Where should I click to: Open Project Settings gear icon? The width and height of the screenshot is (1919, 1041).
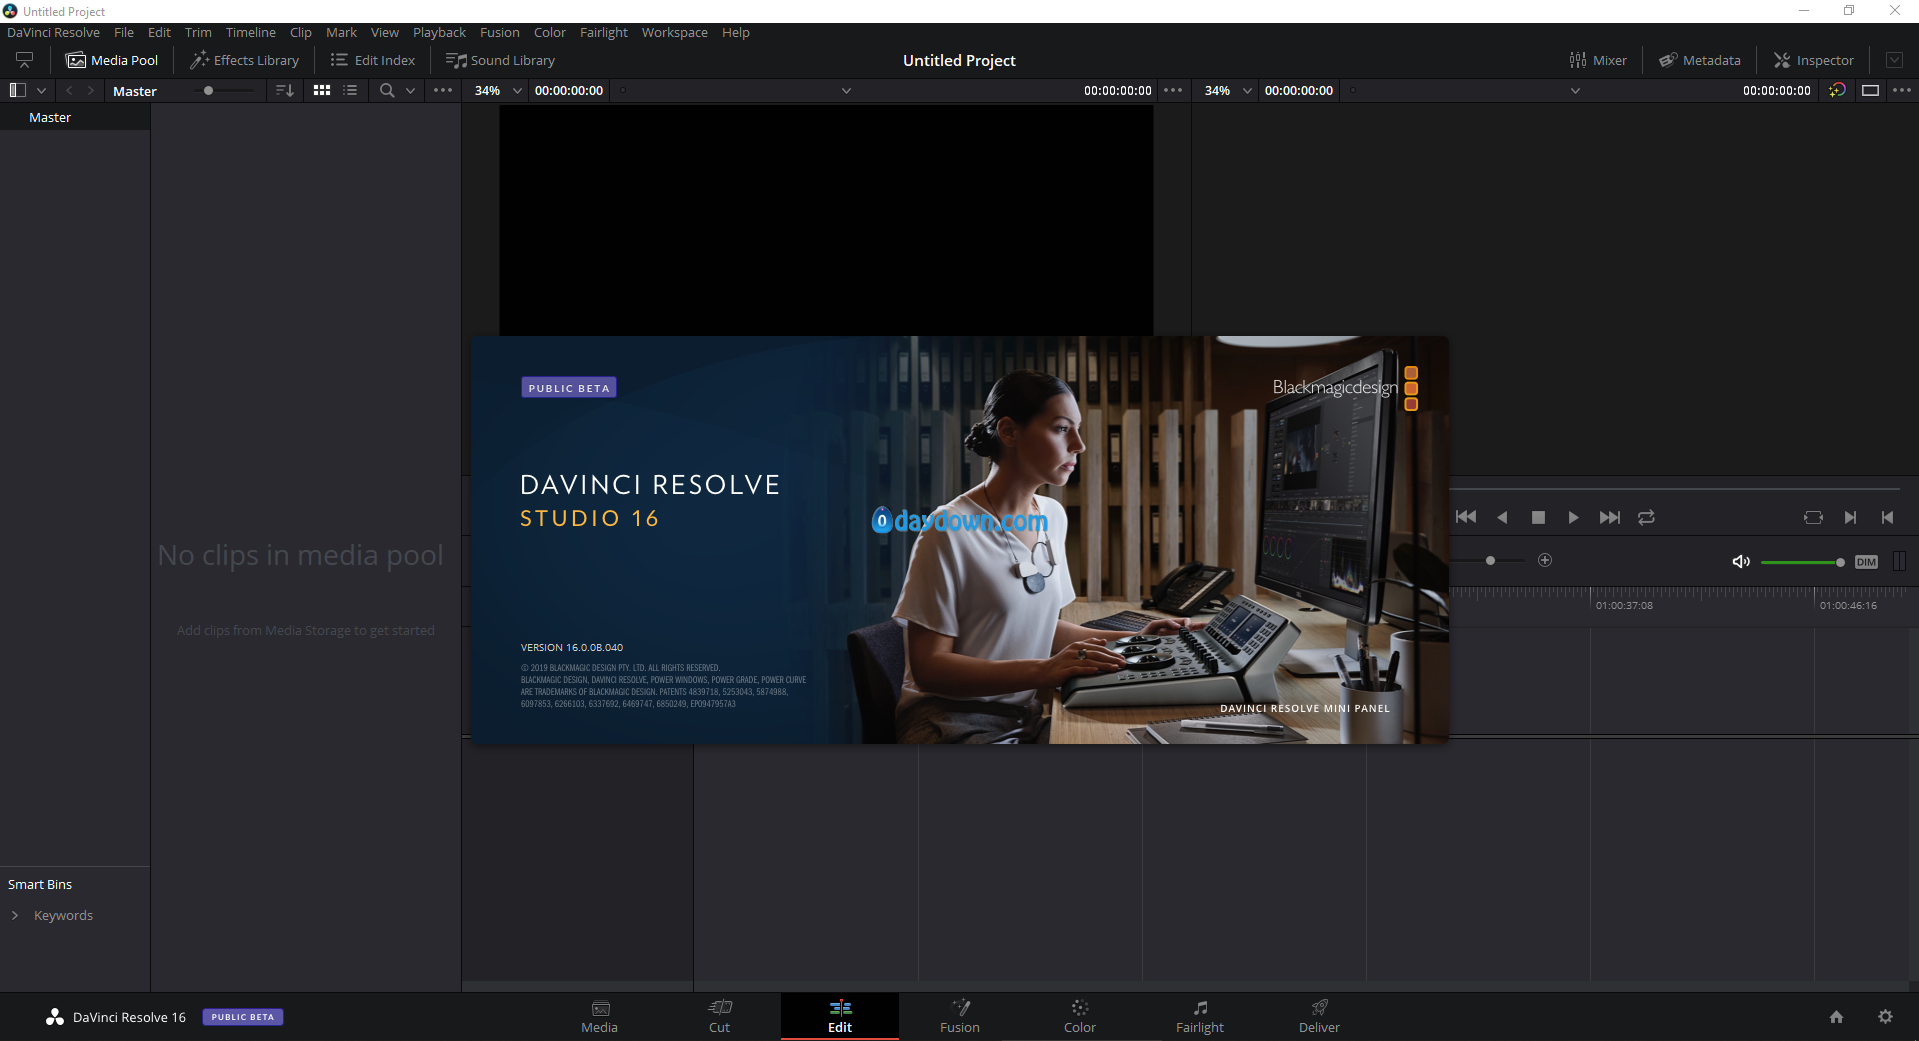1885,1016
